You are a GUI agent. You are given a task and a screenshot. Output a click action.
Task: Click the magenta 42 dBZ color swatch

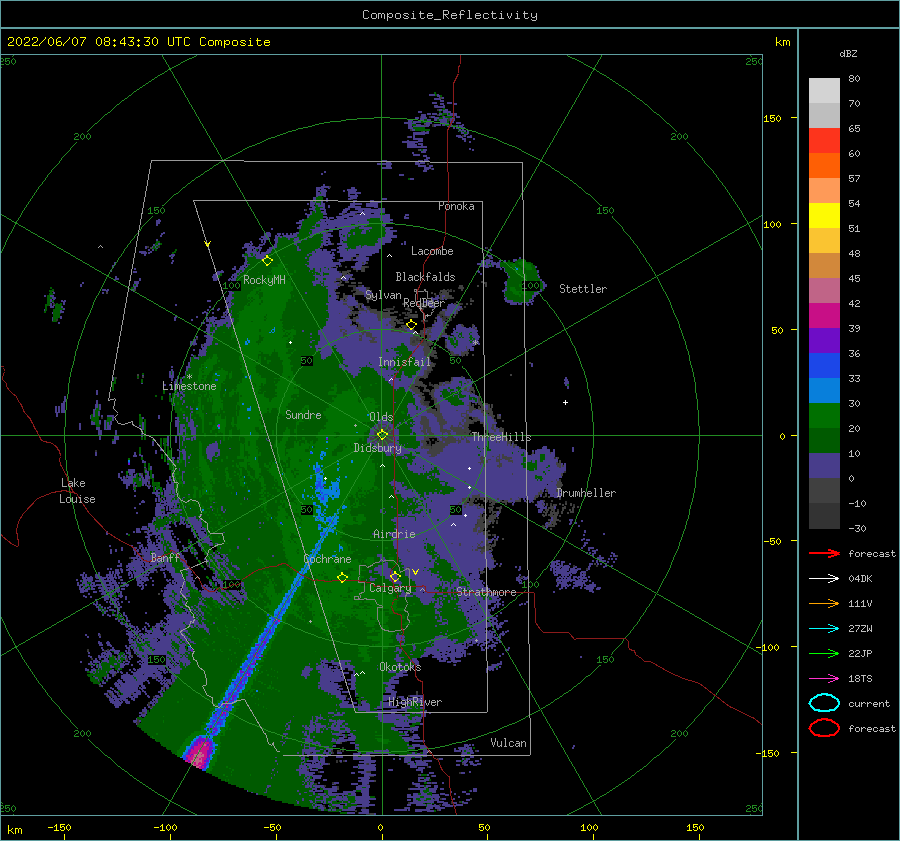(824, 315)
